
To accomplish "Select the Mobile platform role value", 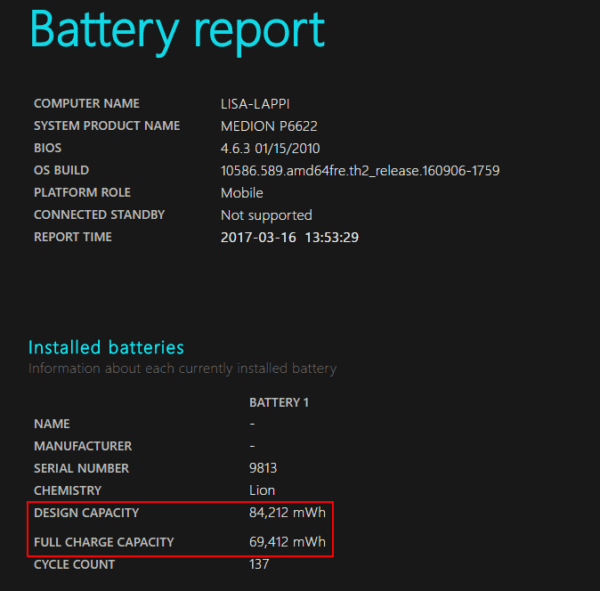I will pyautogui.click(x=242, y=193).
